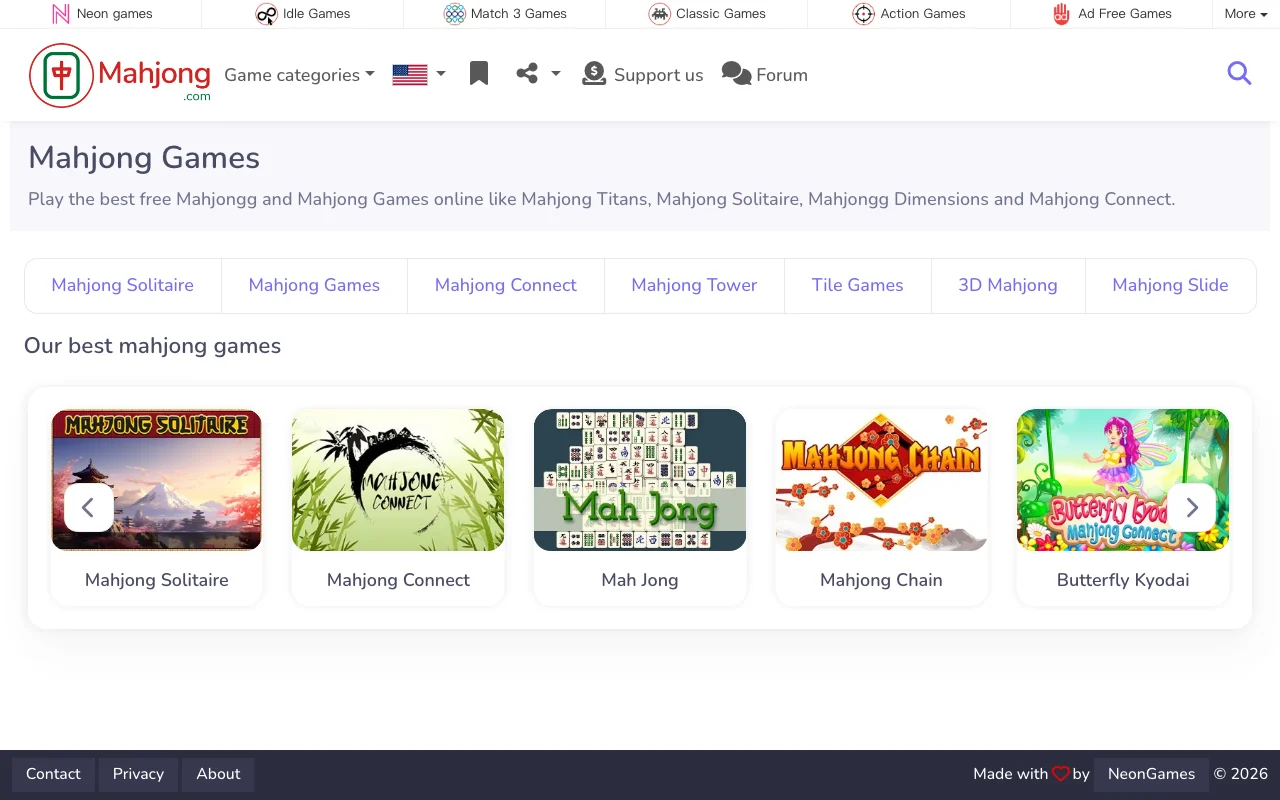Click 'Our best mahjong games' heading

(152, 346)
